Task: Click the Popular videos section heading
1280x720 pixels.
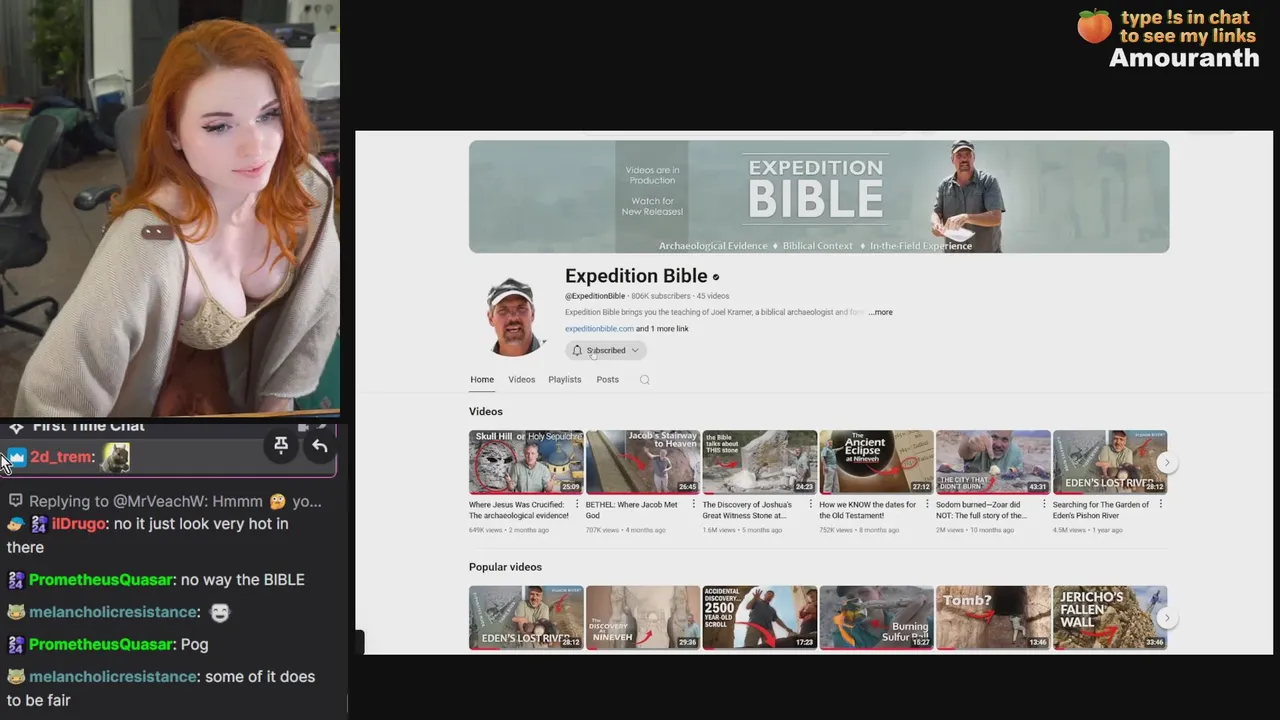Action: (505, 567)
